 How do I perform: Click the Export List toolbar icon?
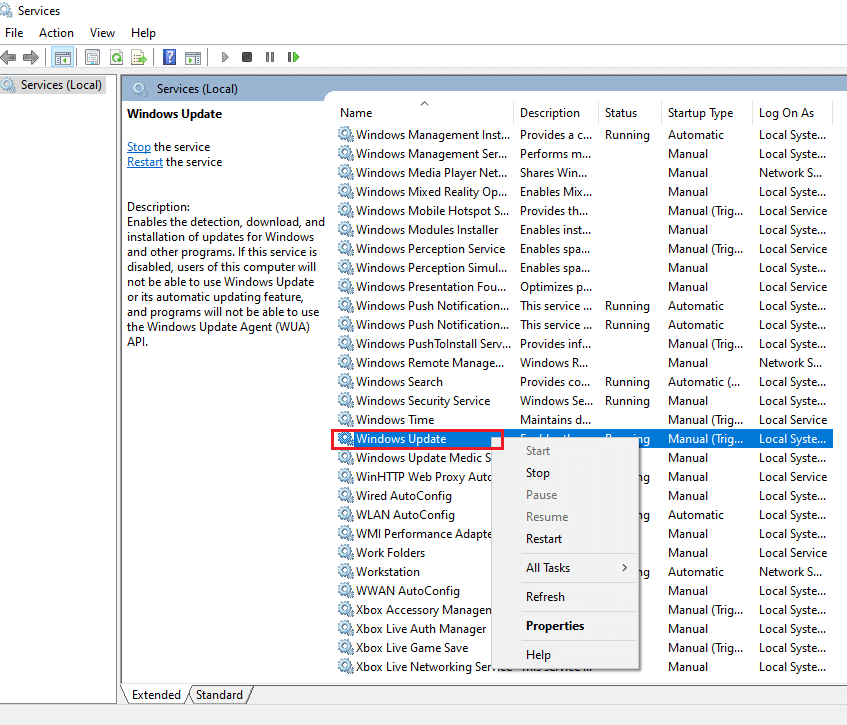click(139, 57)
